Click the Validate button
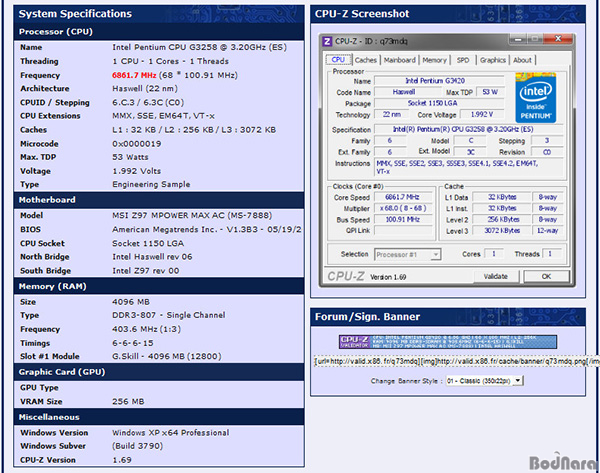This screenshot has height=473, width=600. click(496, 276)
